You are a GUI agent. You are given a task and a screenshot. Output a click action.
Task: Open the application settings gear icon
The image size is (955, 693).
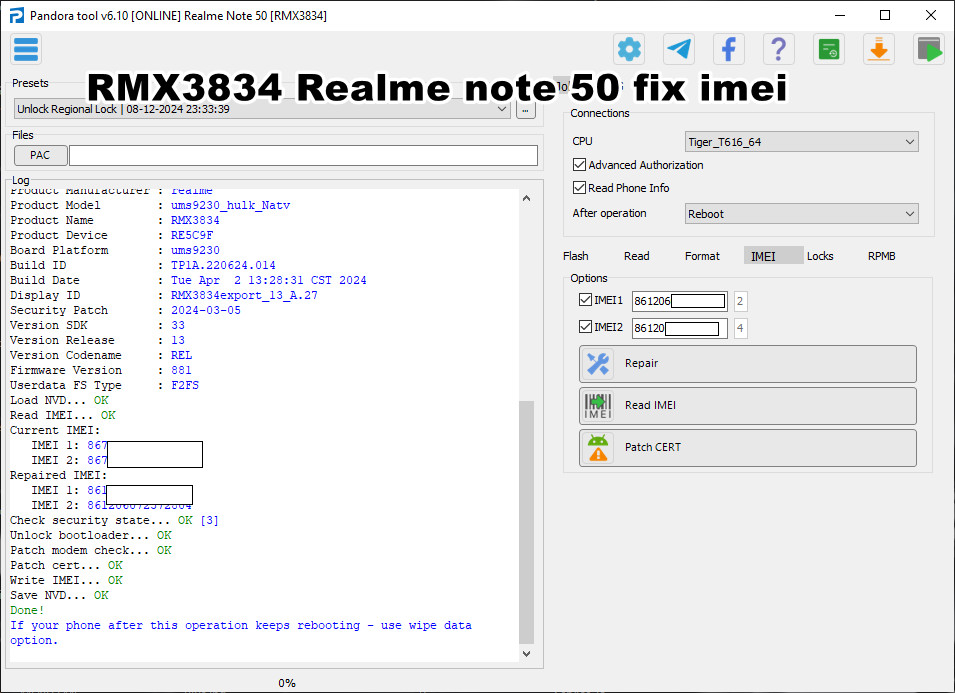[x=628, y=48]
